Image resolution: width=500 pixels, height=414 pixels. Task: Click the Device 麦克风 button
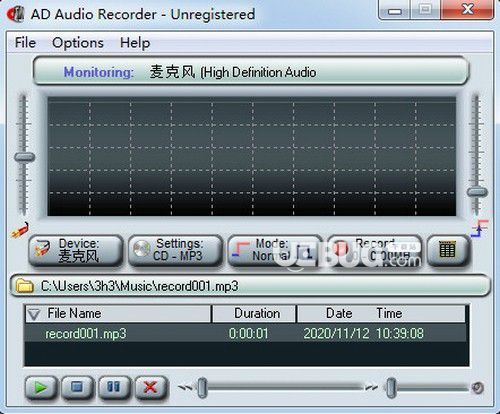(76, 251)
